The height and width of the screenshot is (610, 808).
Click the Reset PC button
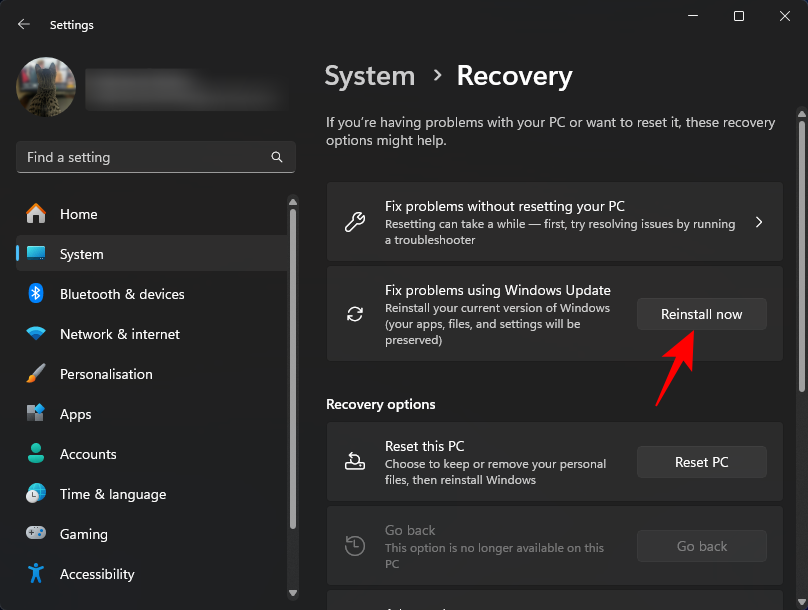click(701, 462)
